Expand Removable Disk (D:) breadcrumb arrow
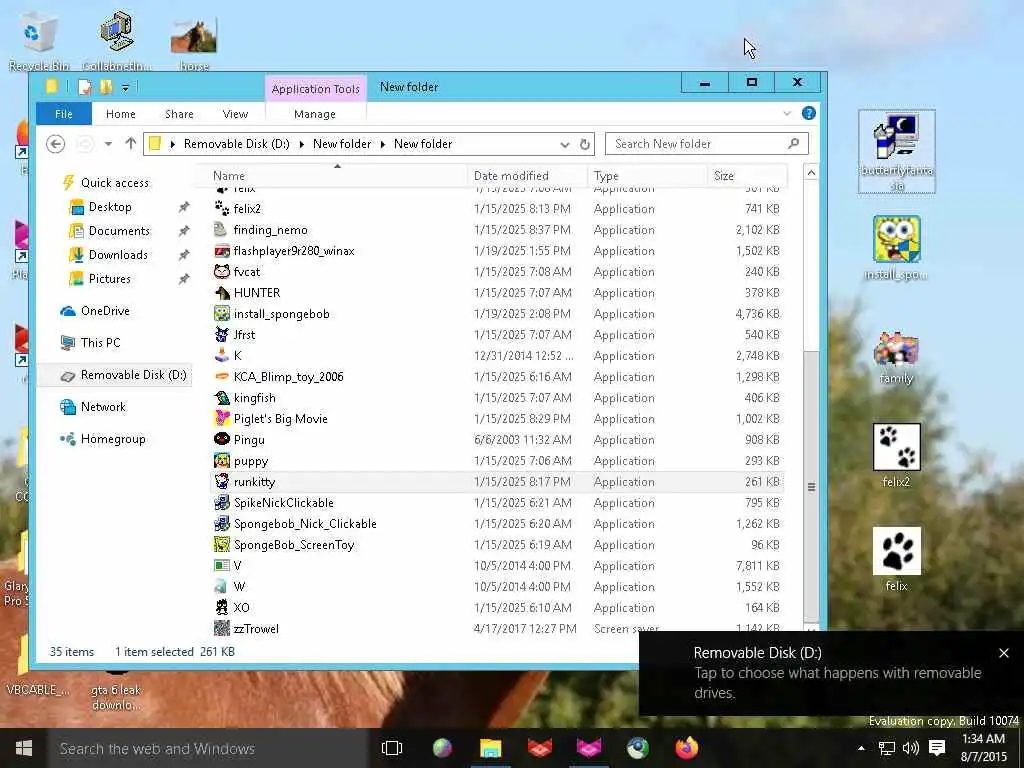Viewport: 1024px width, 768px height. (x=301, y=144)
